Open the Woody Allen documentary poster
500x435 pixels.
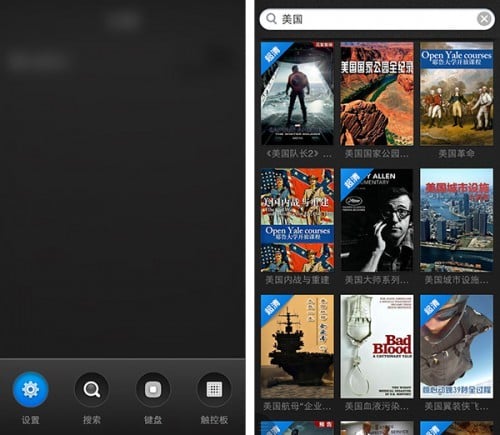(377, 220)
